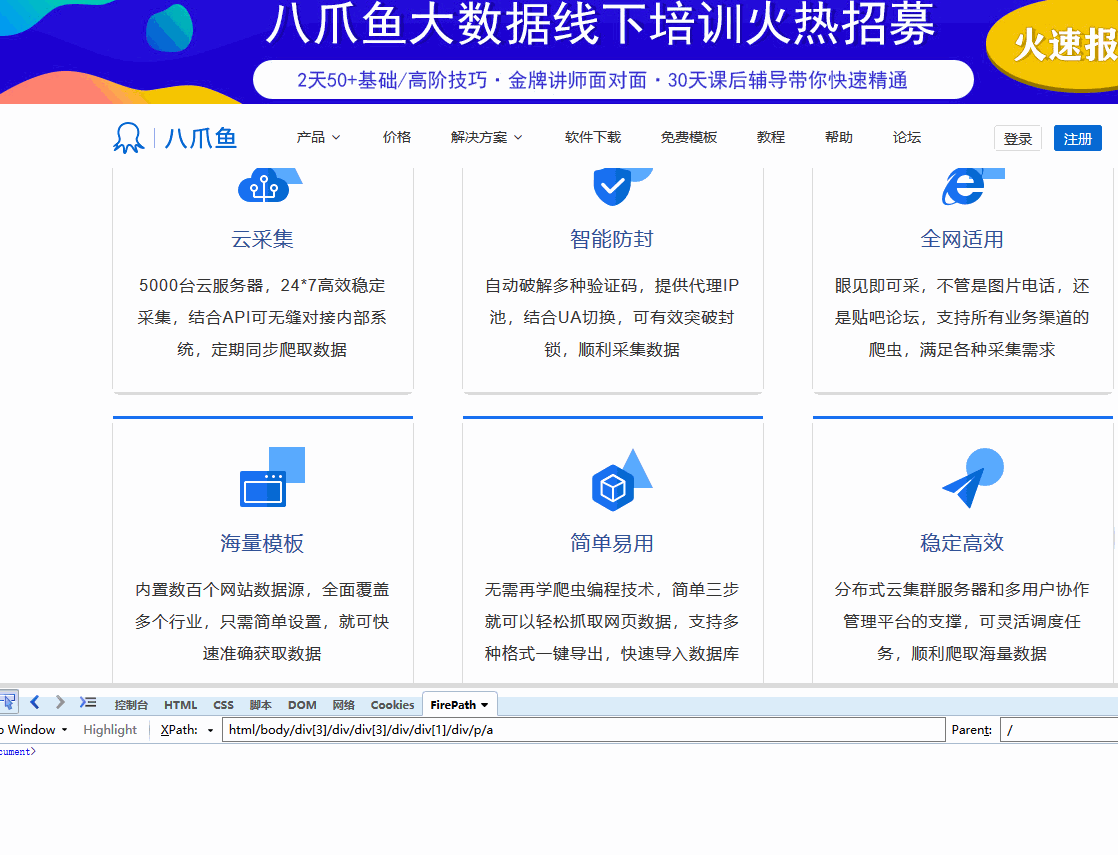
Task: Open the 价格 menu item
Action: tap(396, 137)
